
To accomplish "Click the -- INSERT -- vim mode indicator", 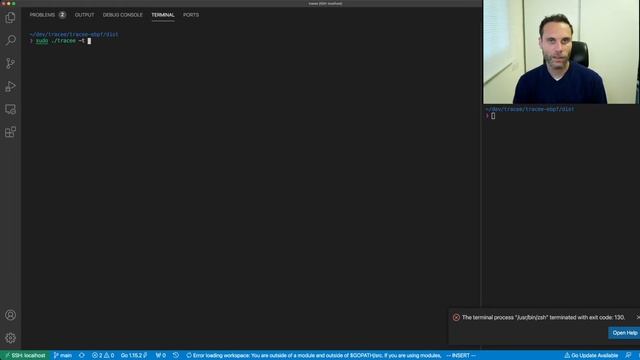I will pyautogui.click(x=461, y=356).
